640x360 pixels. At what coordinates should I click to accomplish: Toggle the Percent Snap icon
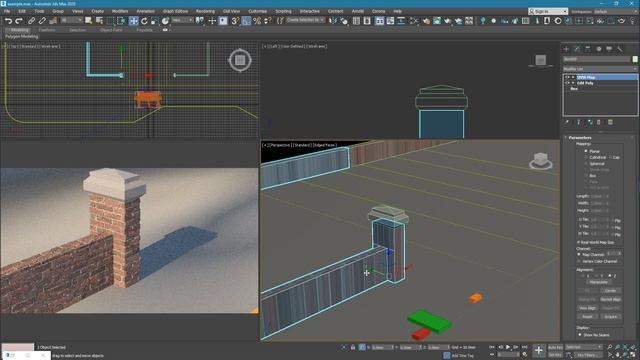point(257,21)
